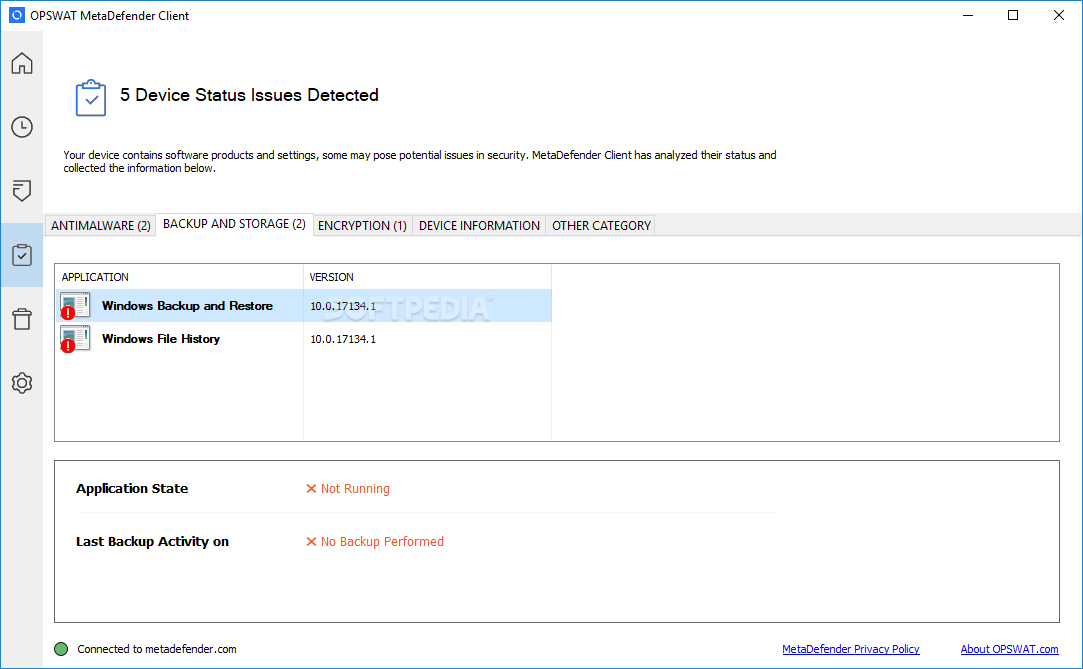
Task: Click the OPSWAT logo in the title bar
Action: coord(17,15)
